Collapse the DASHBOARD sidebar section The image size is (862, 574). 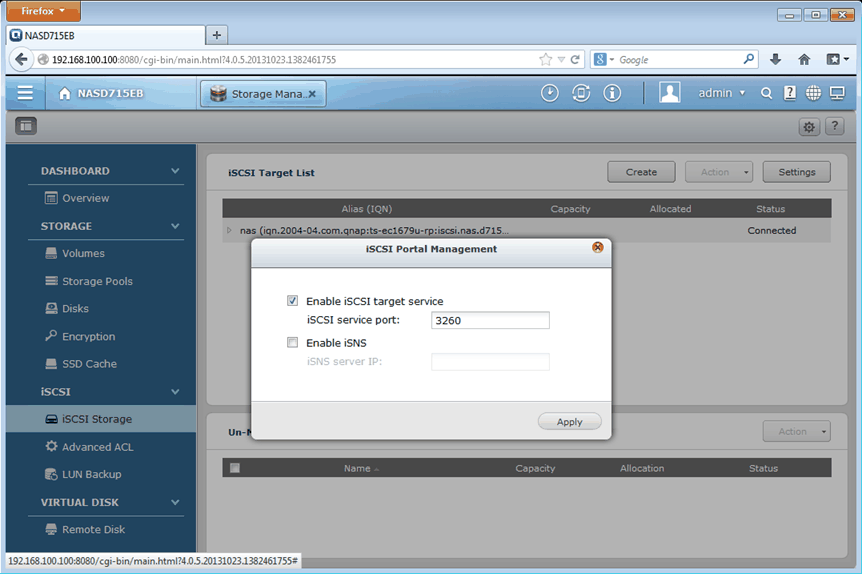click(175, 171)
